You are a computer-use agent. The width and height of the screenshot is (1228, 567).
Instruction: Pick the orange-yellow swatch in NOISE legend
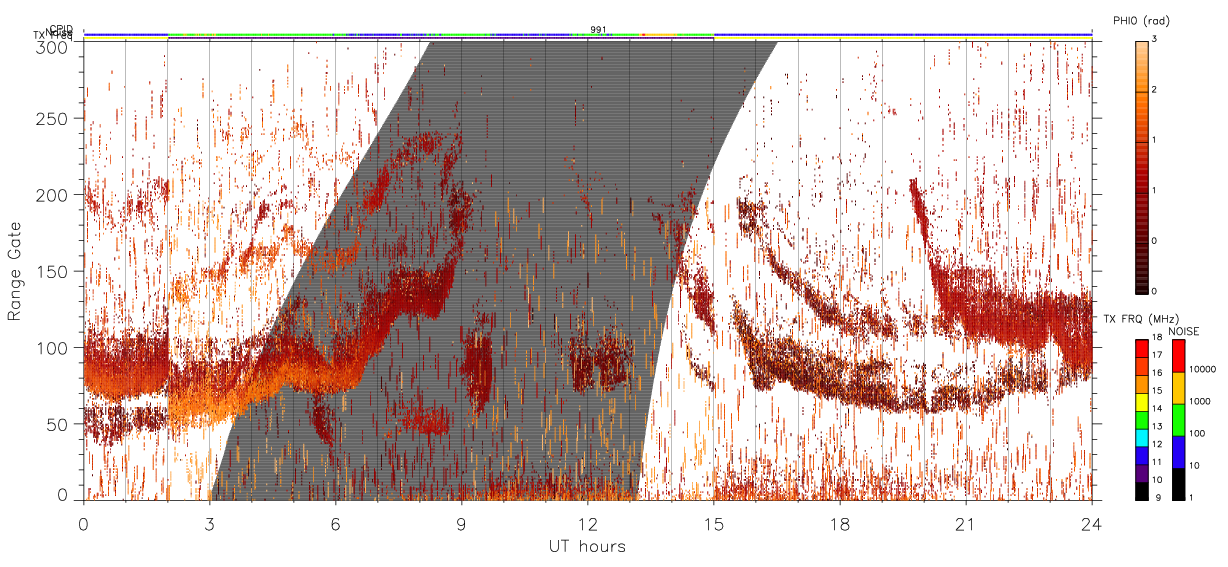tap(1178, 388)
